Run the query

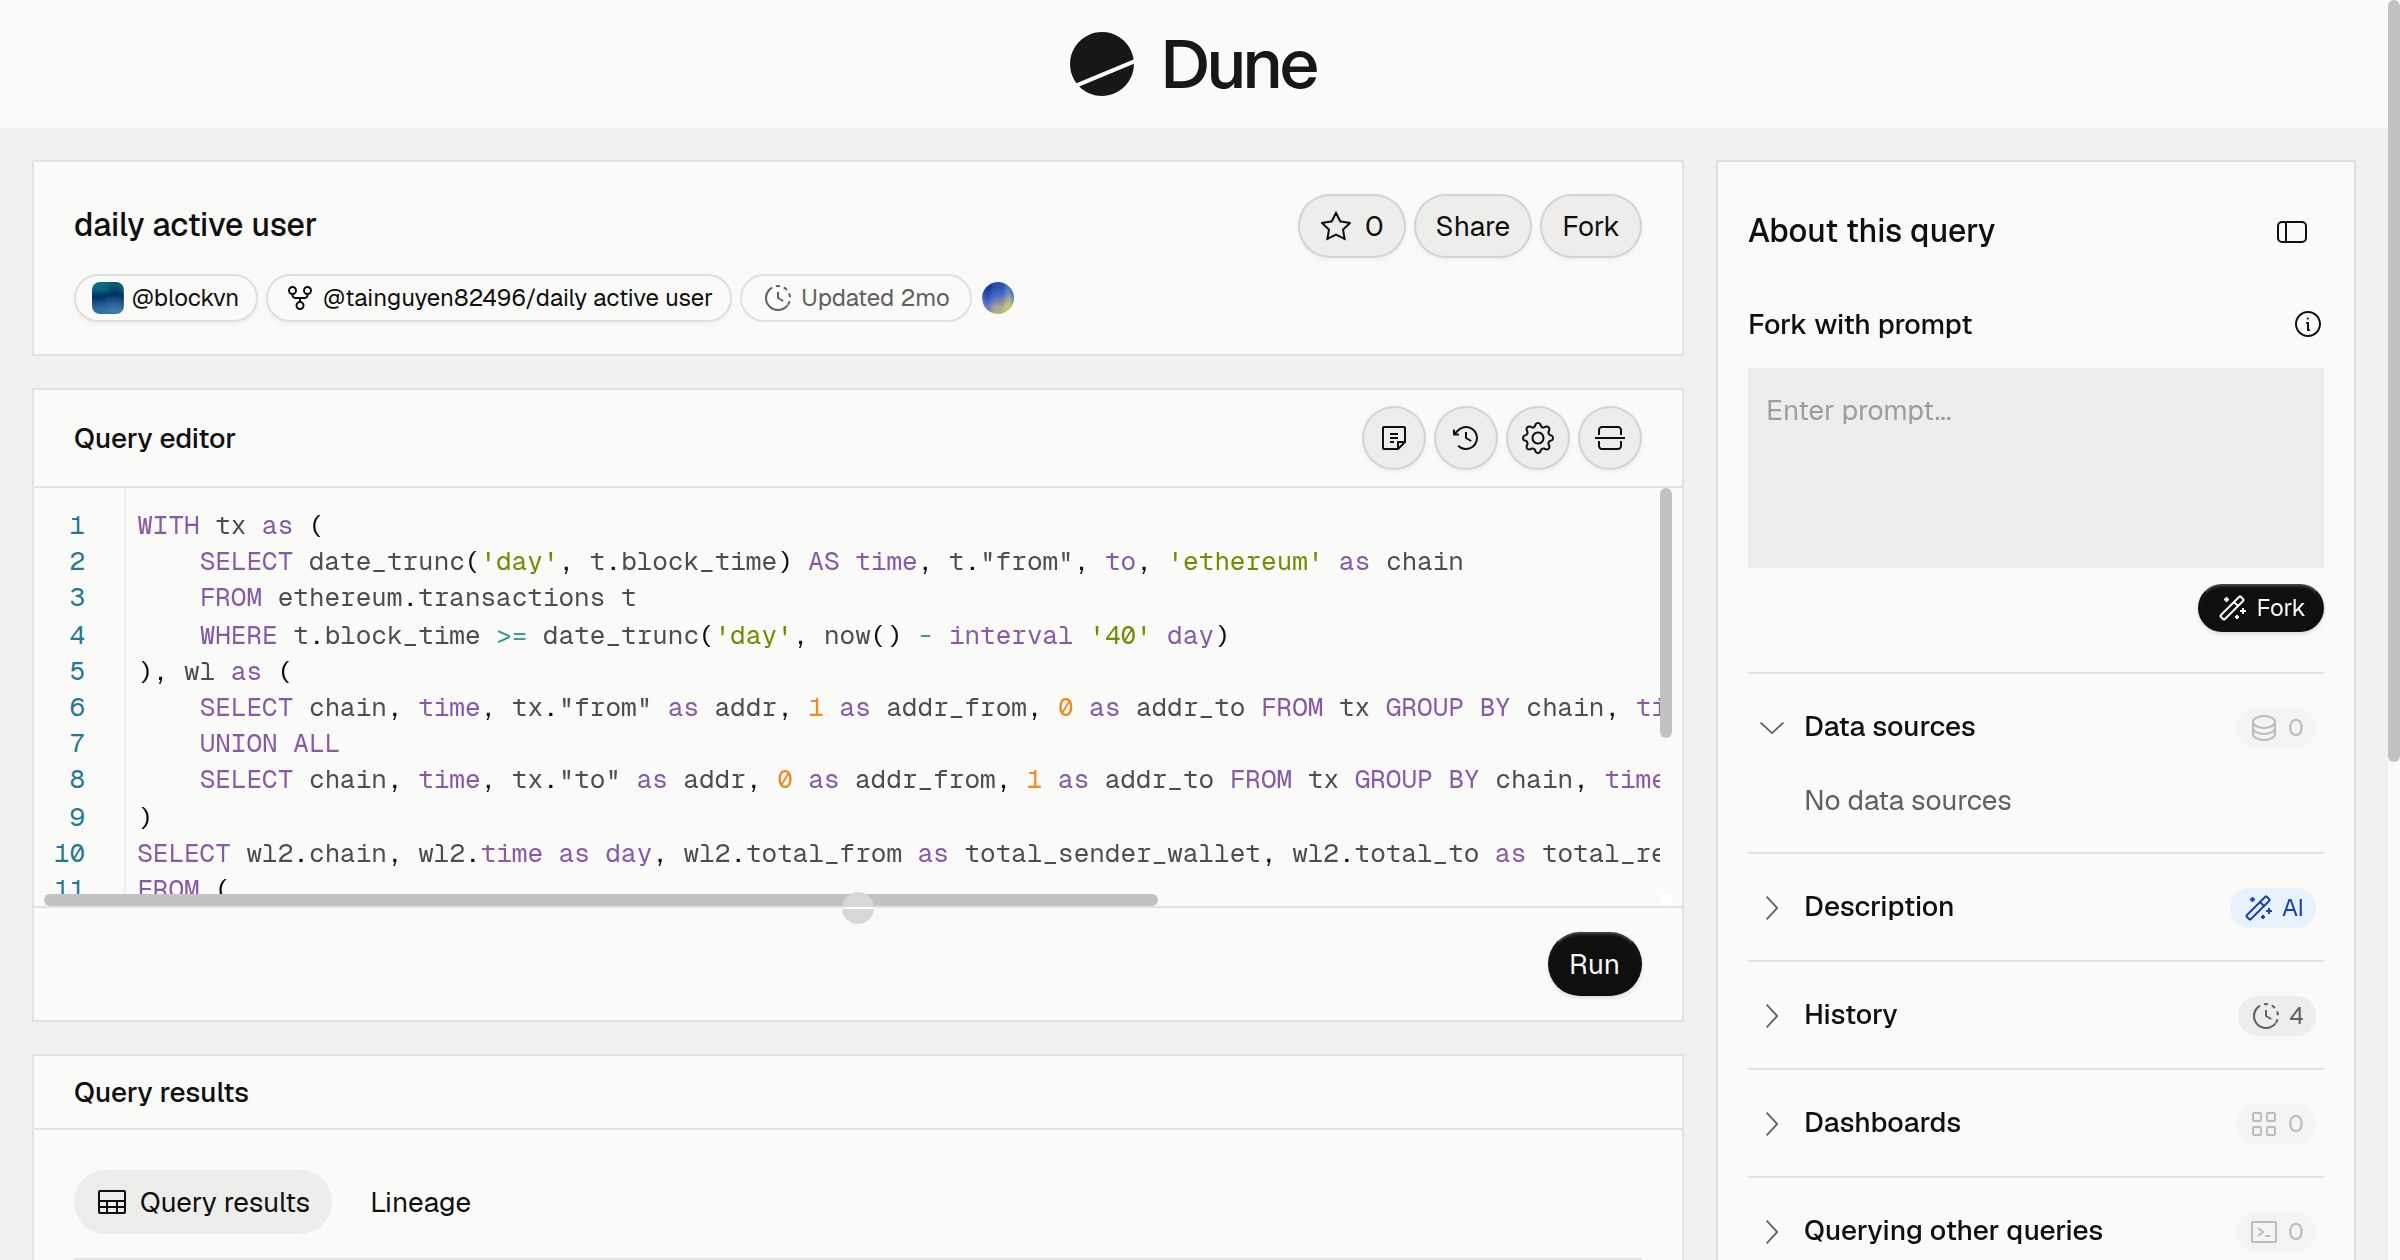pyautogui.click(x=1594, y=964)
